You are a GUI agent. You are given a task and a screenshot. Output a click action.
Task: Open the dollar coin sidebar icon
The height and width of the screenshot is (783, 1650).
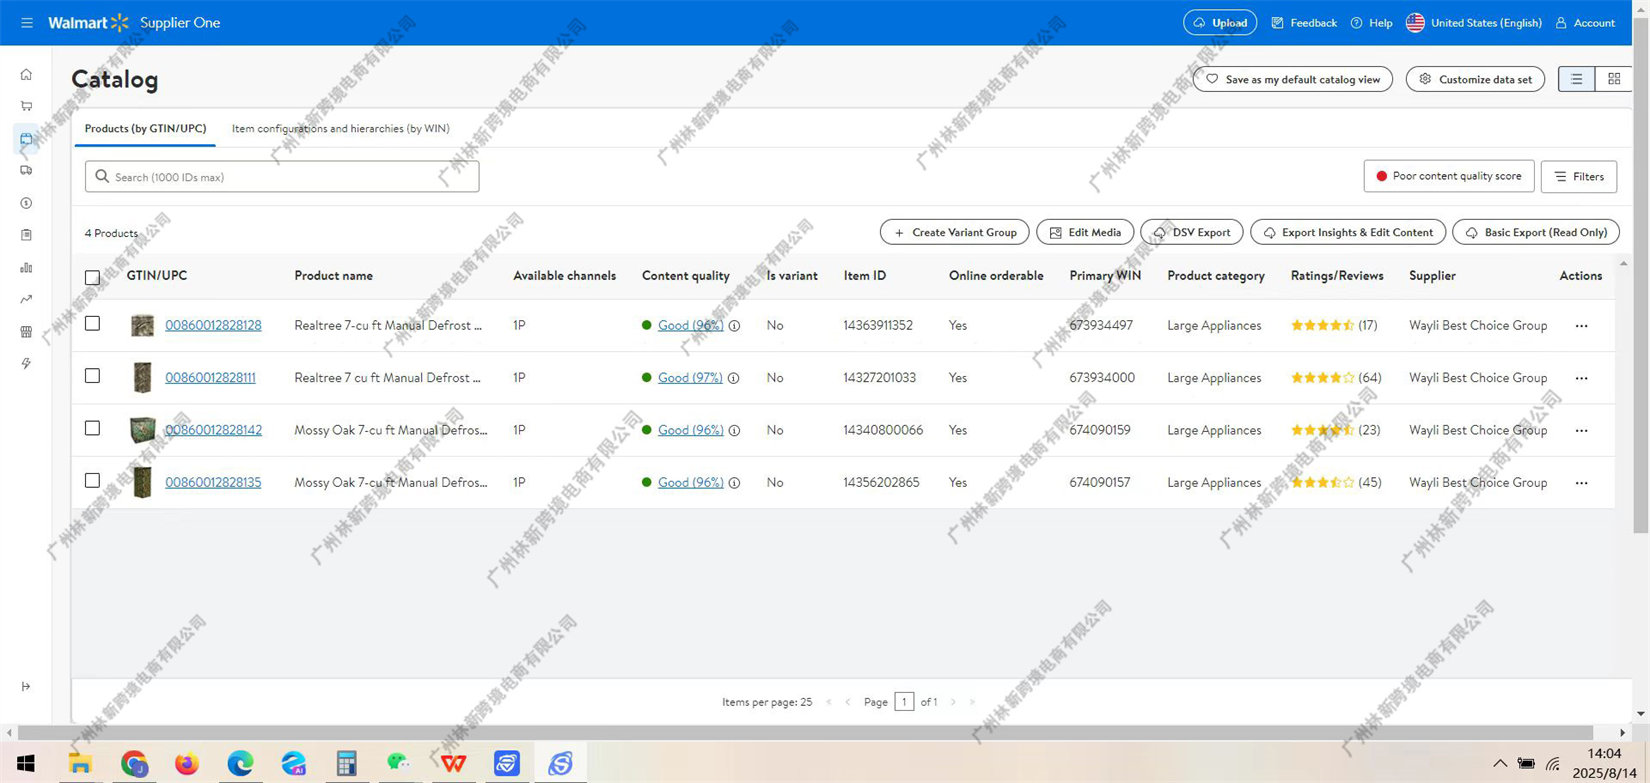click(x=26, y=203)
